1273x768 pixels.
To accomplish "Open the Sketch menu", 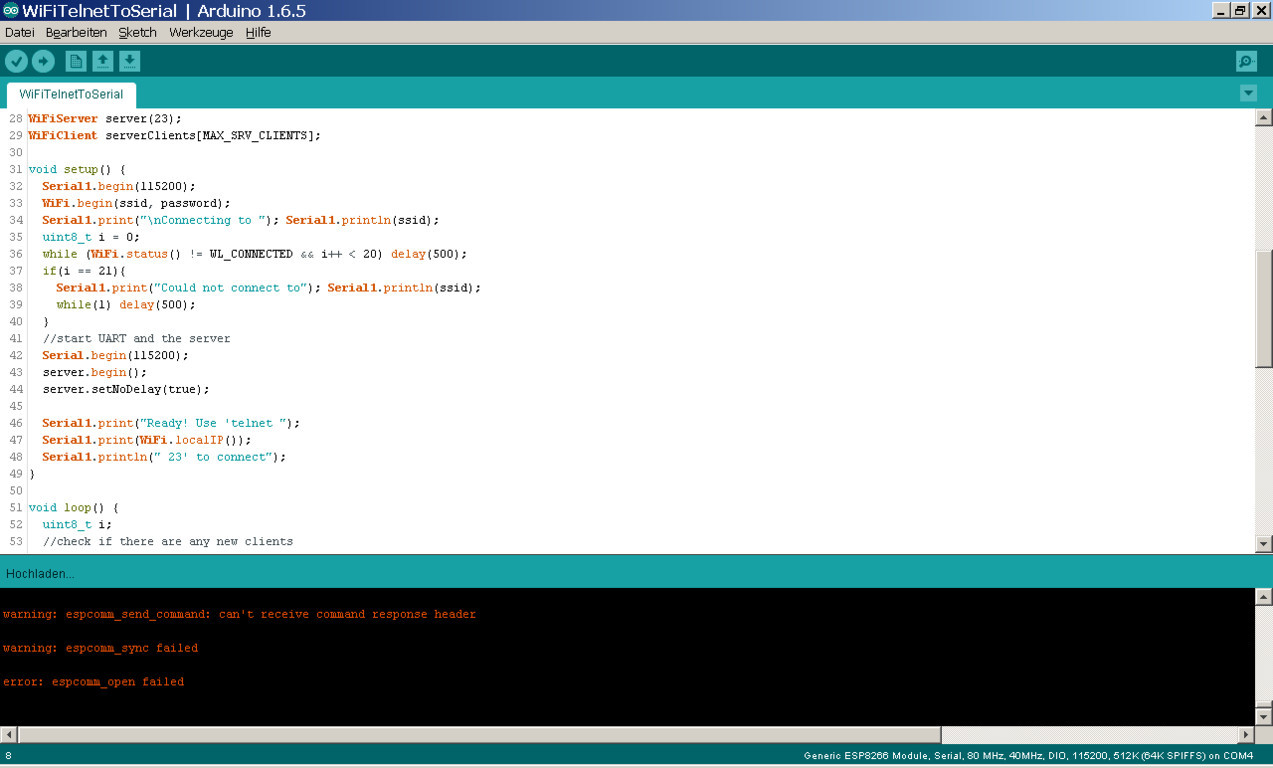I will click(138, 33).
